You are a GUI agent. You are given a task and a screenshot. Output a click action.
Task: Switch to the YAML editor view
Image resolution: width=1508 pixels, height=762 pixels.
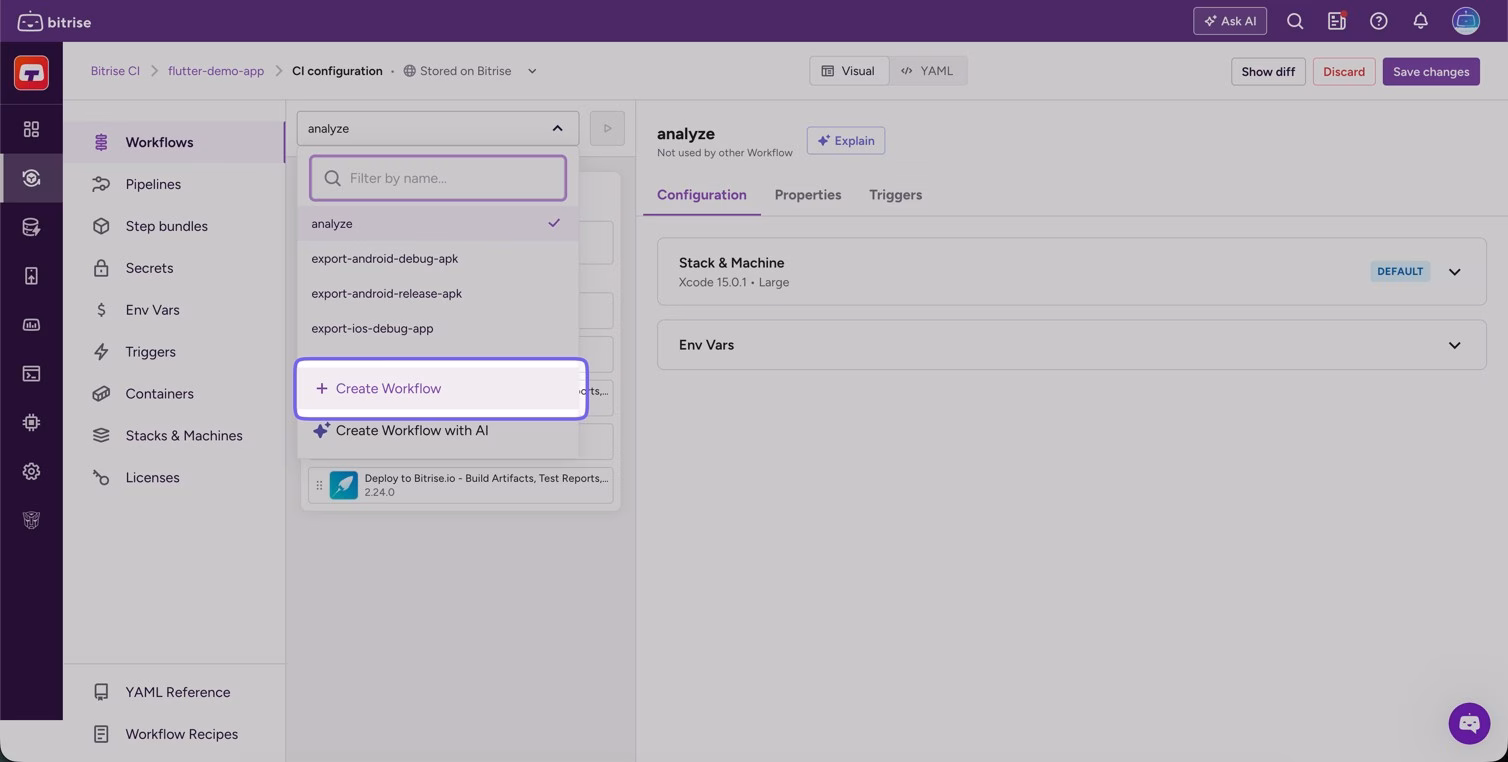point(927,71)
